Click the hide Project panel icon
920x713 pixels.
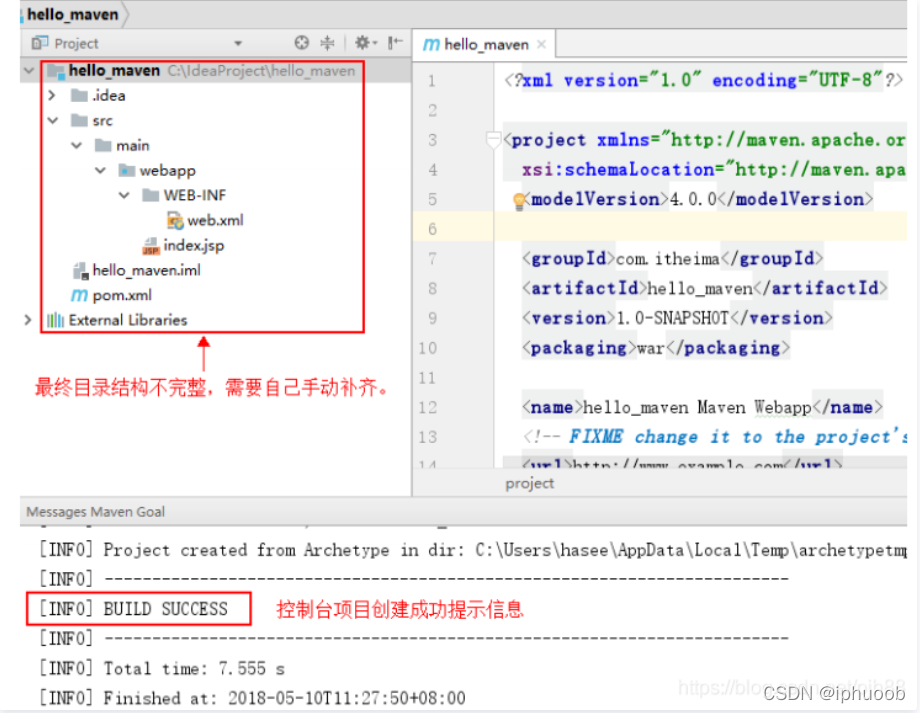tap(395, 42)
